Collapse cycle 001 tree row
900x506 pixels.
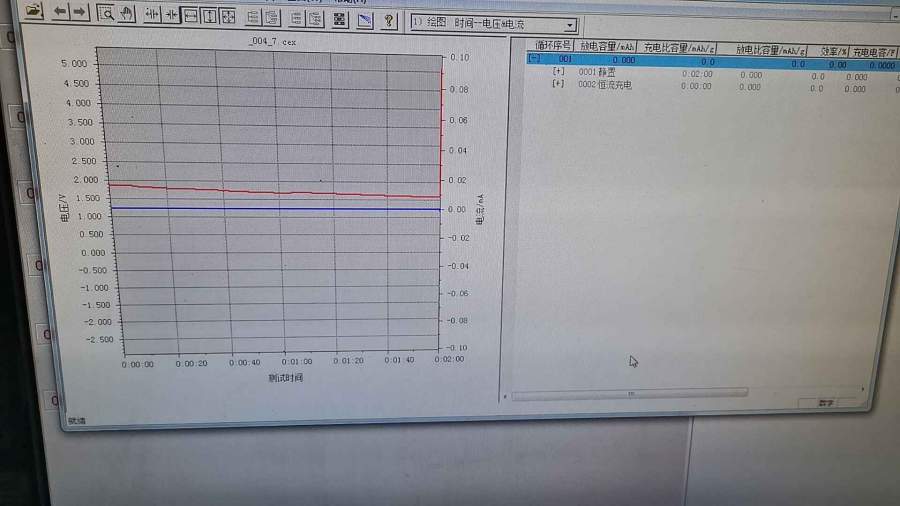(534, 58)
